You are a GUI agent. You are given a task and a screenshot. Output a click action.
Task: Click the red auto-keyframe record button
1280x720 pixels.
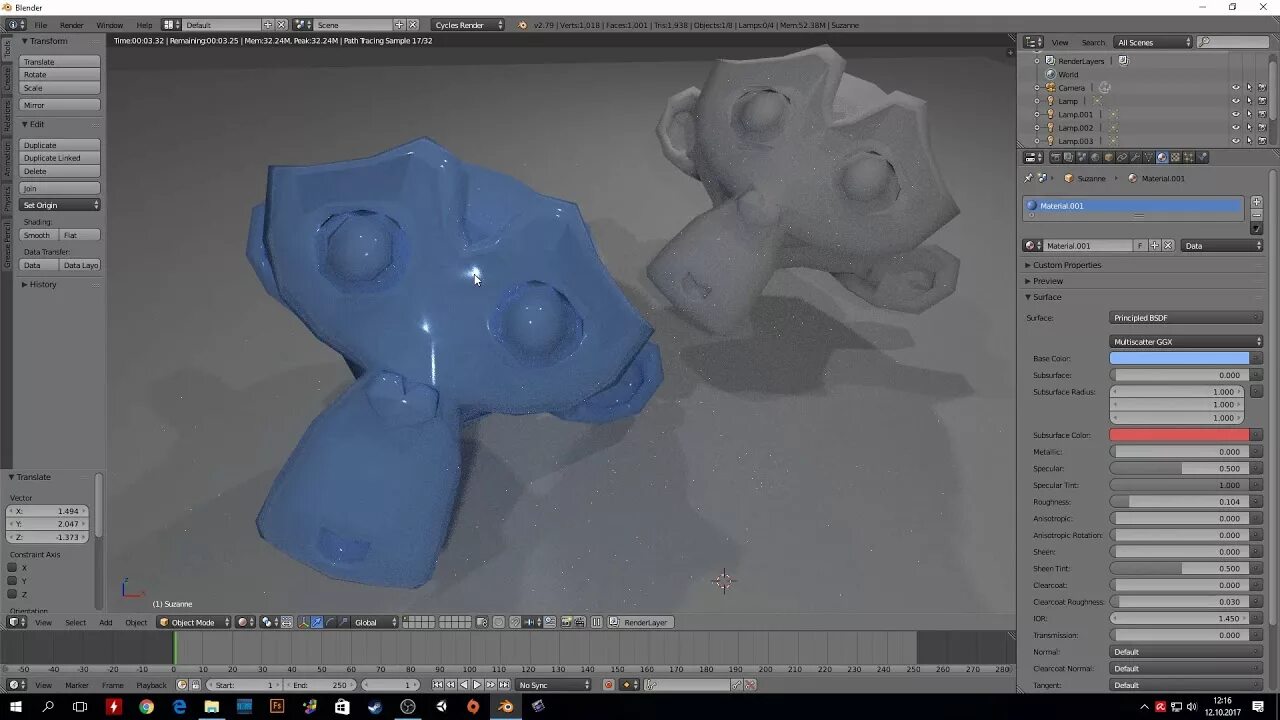tap(608, 685)
